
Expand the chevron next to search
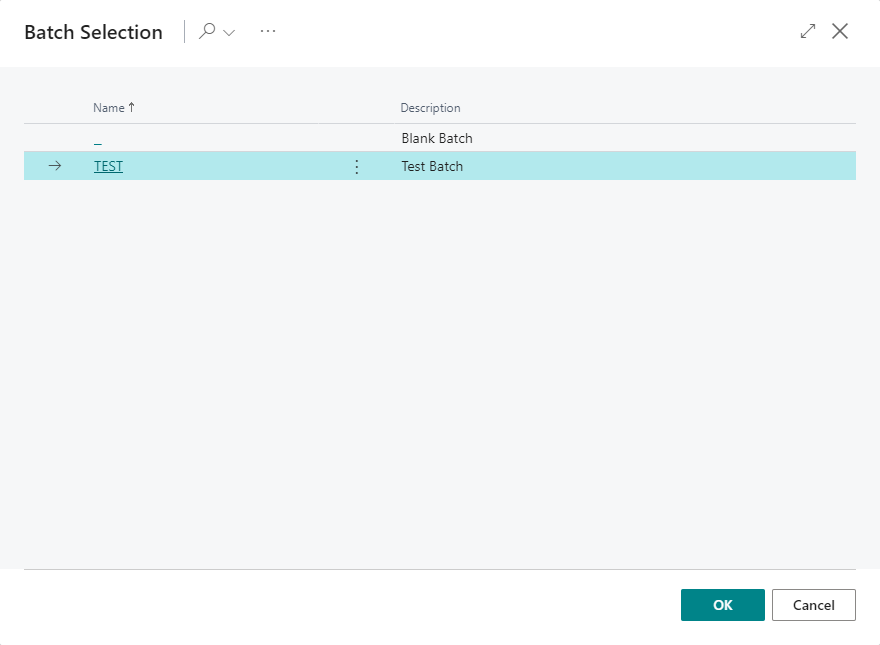[229, 32]
